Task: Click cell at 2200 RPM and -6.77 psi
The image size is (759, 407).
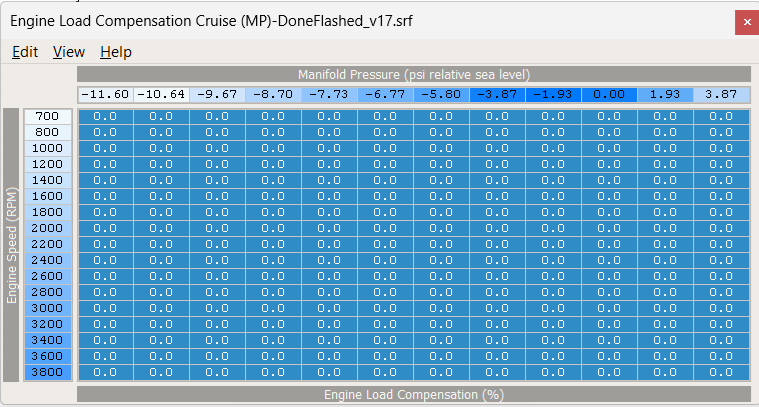Action: [x=385, y=244]
